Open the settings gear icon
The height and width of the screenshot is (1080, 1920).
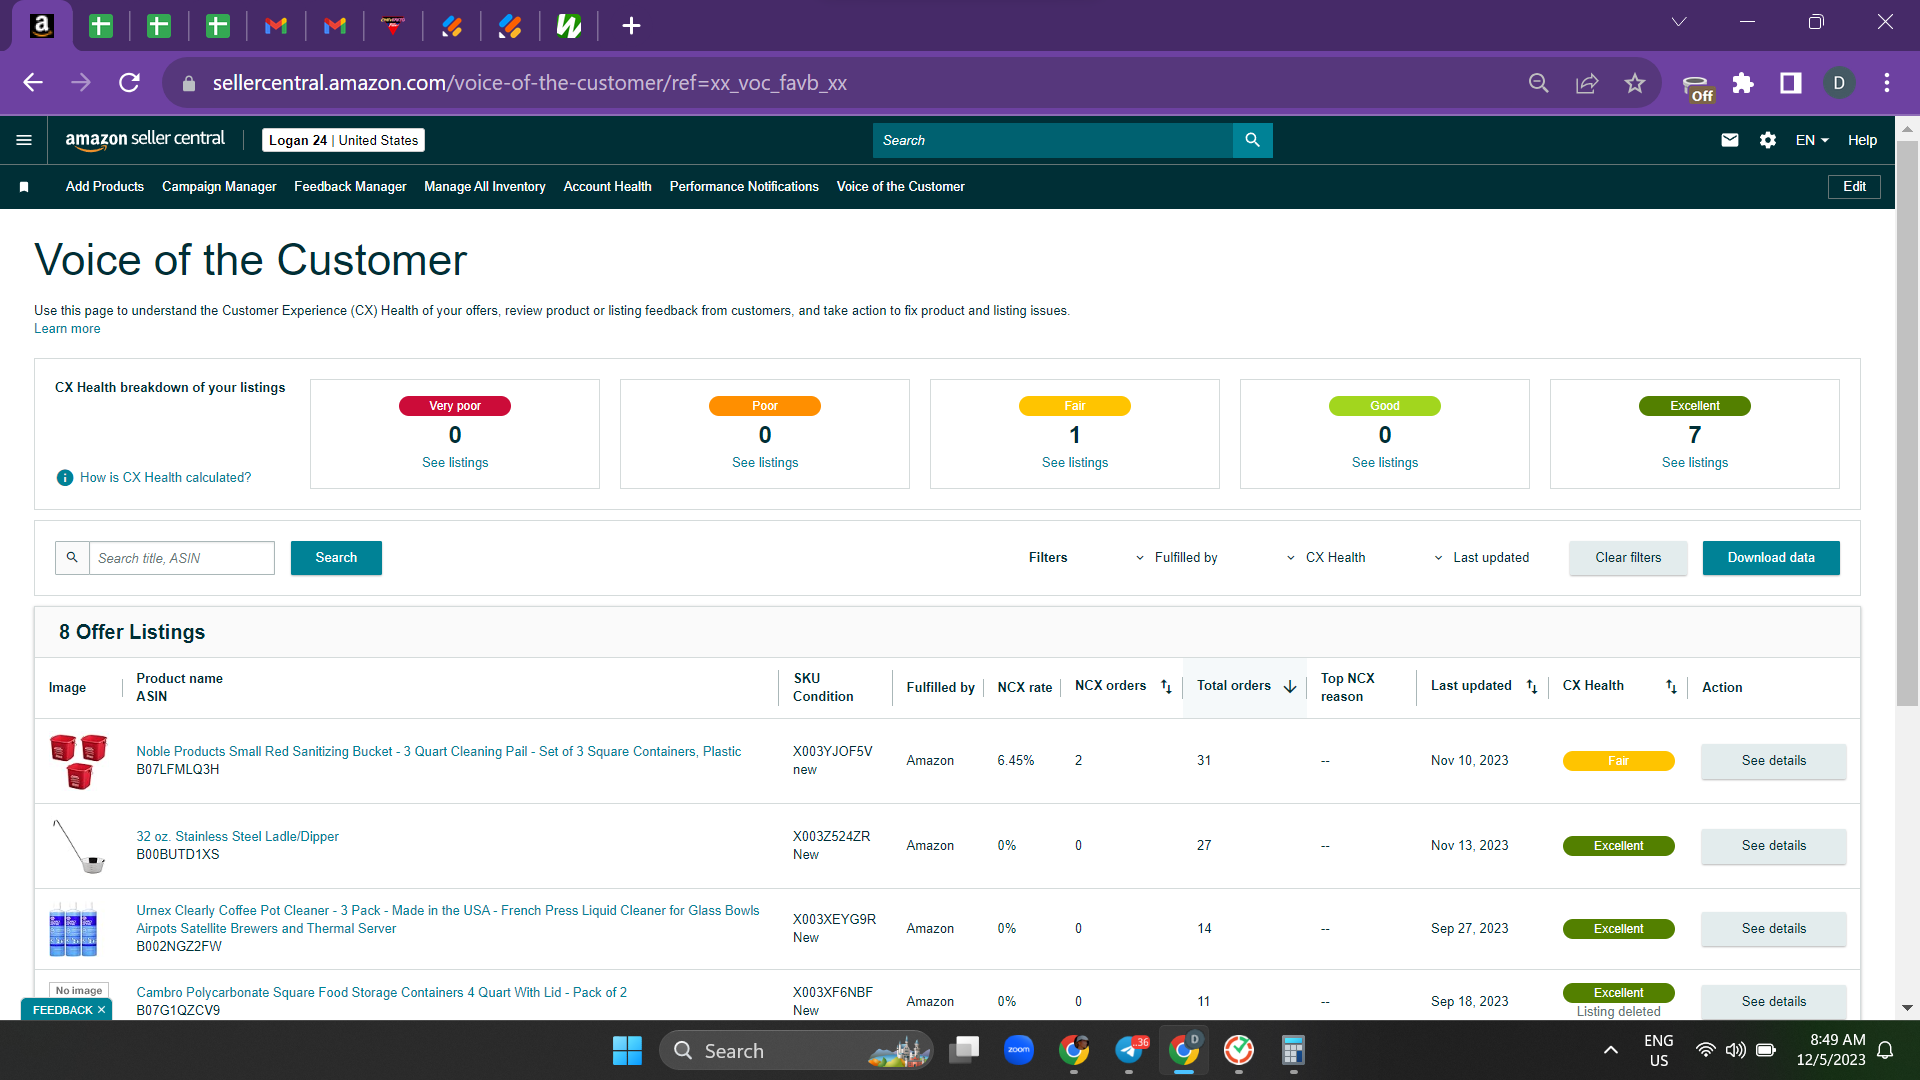(x=1767, y=140)
